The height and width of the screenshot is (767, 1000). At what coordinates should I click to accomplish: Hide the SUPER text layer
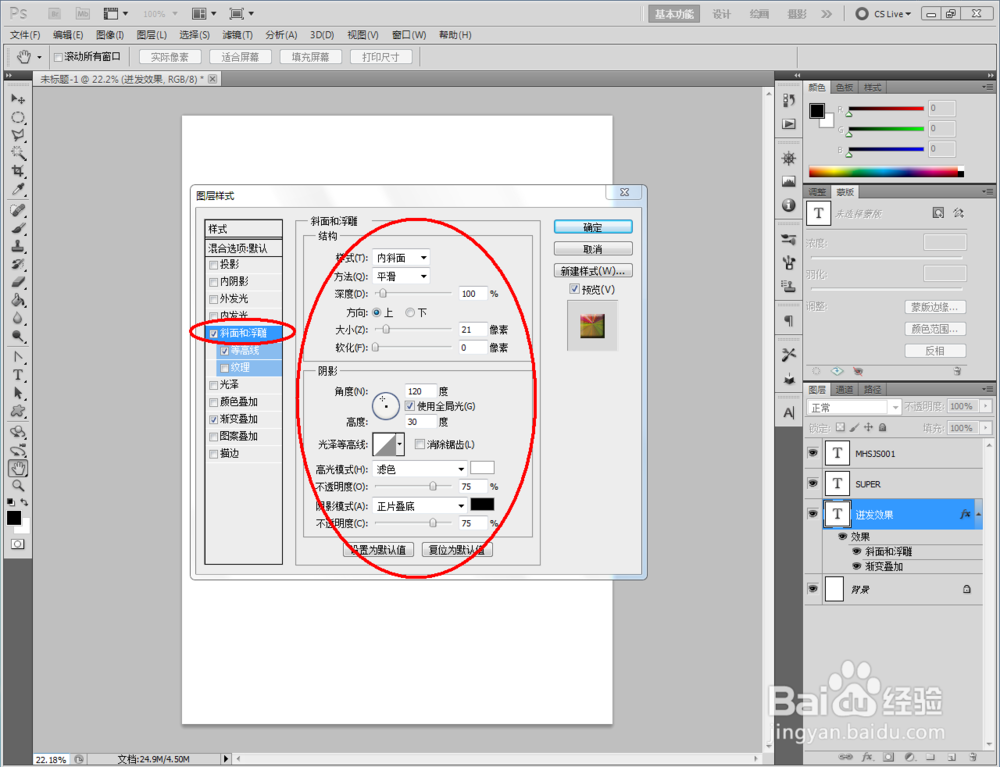point(812,483)
